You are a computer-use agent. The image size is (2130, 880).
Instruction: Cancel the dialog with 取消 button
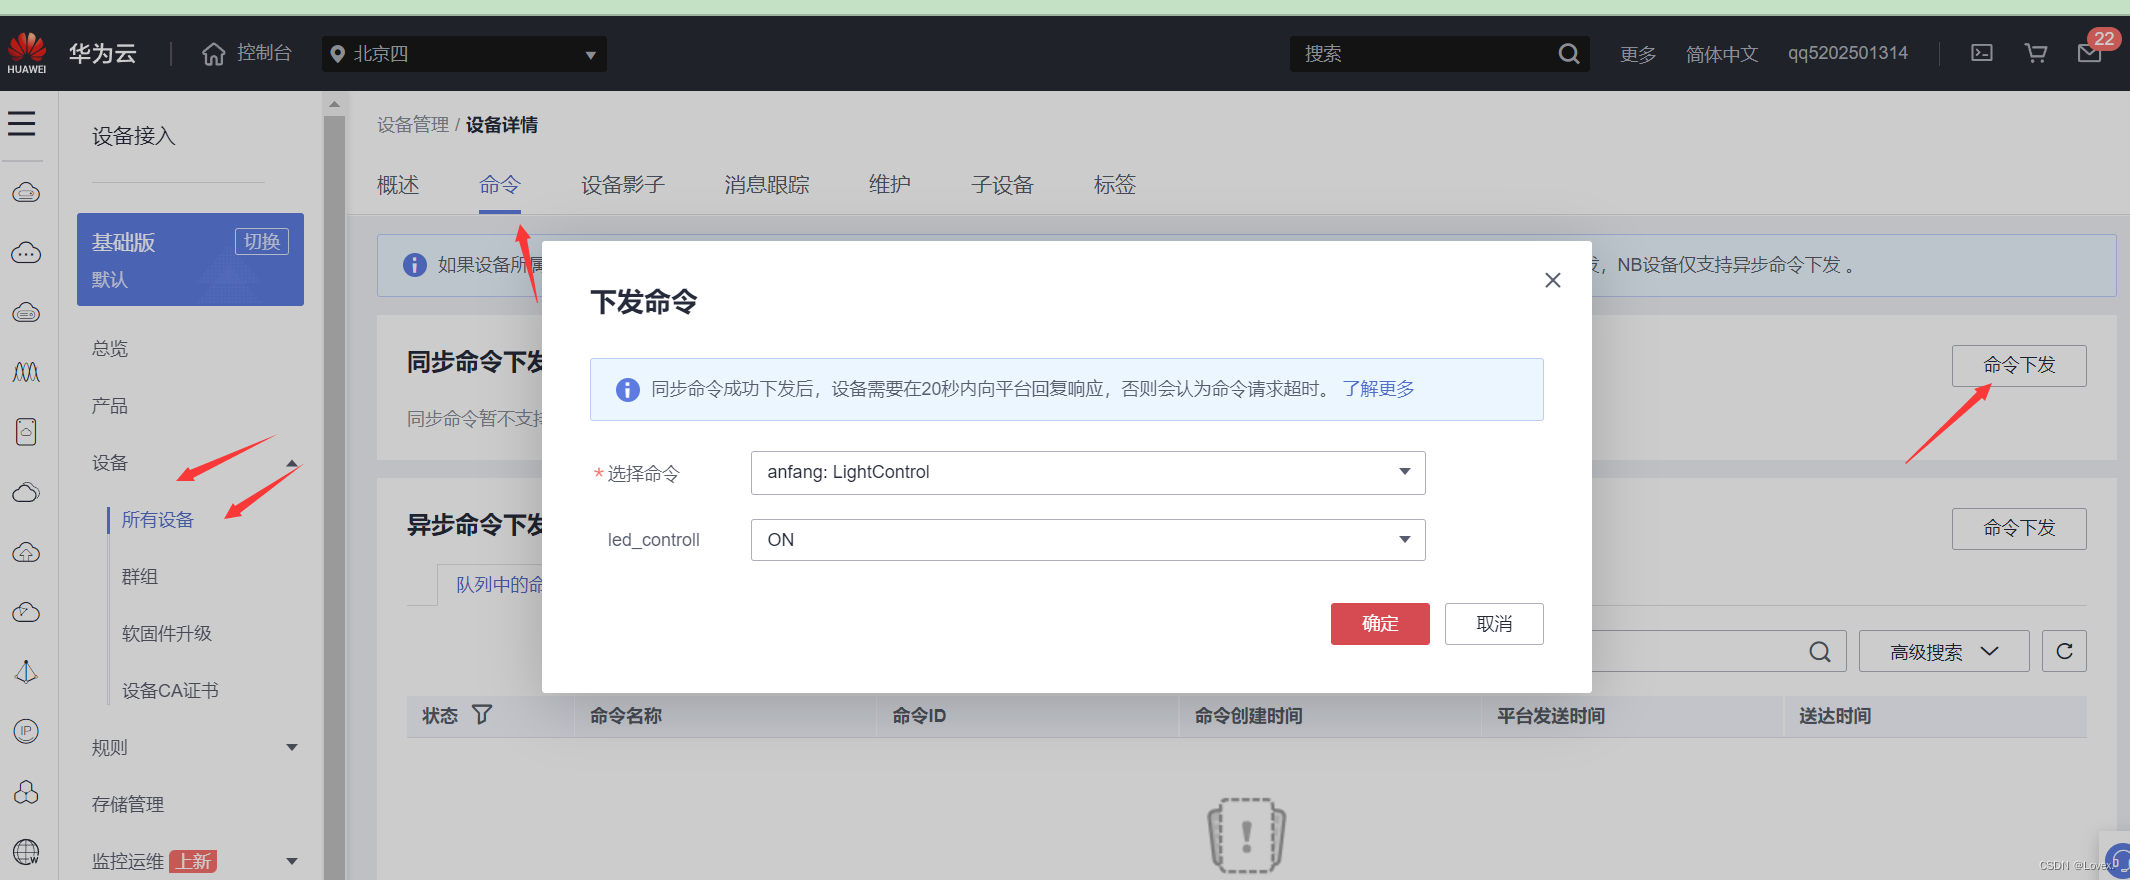(1494, 624)
